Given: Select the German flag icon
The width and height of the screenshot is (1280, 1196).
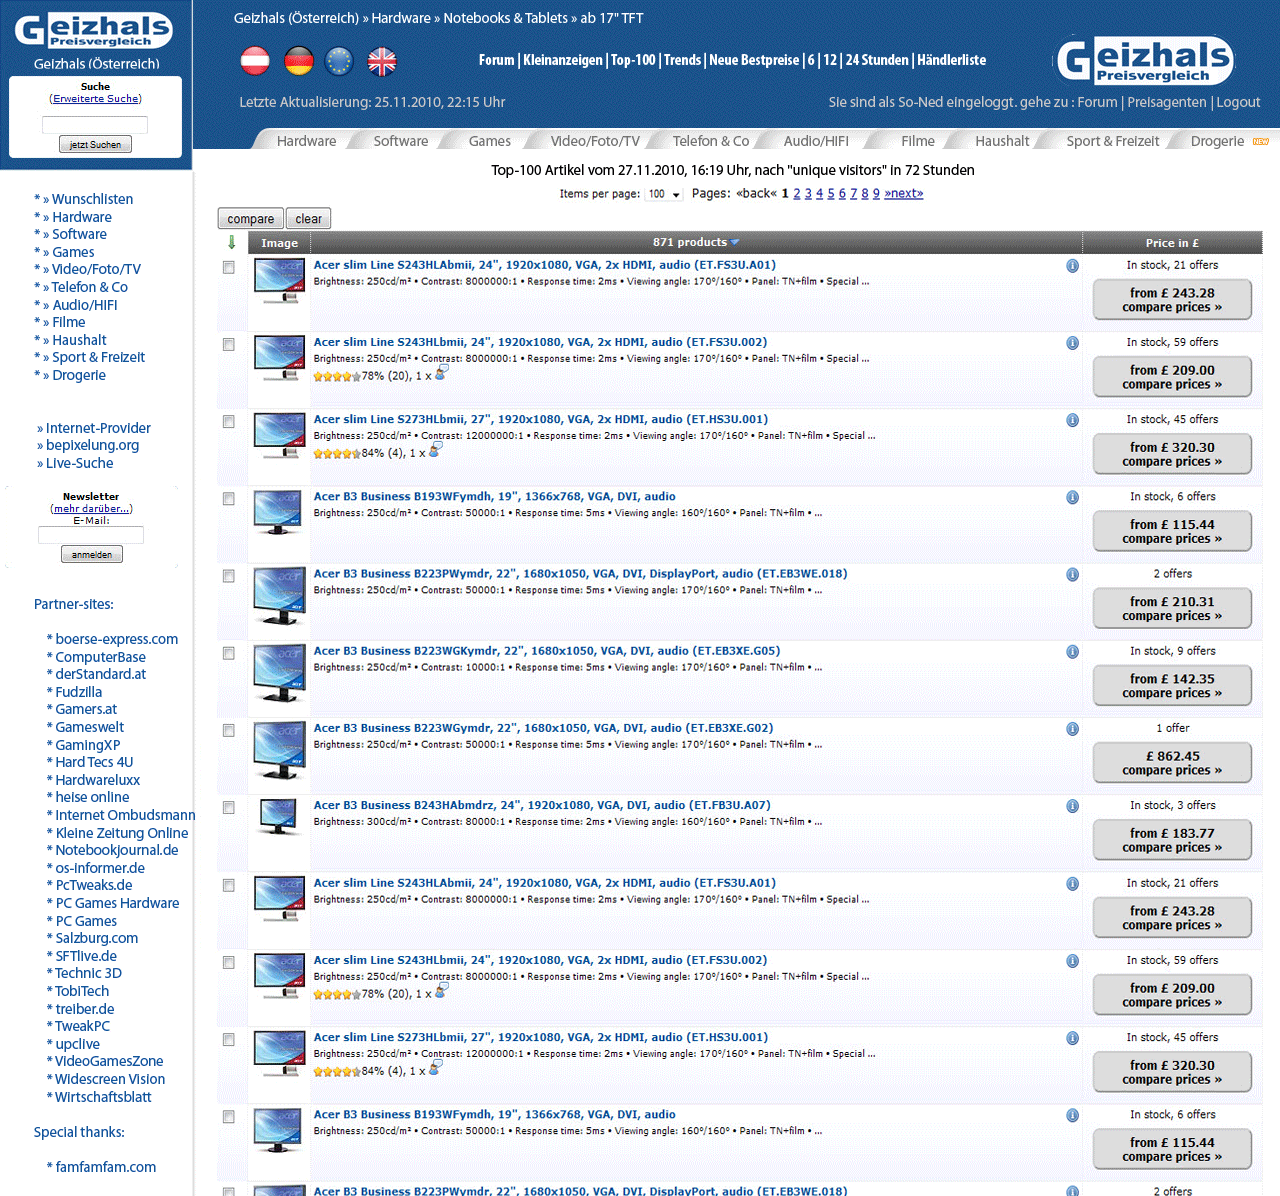Looking at the screenshot, I should point(298,61).
